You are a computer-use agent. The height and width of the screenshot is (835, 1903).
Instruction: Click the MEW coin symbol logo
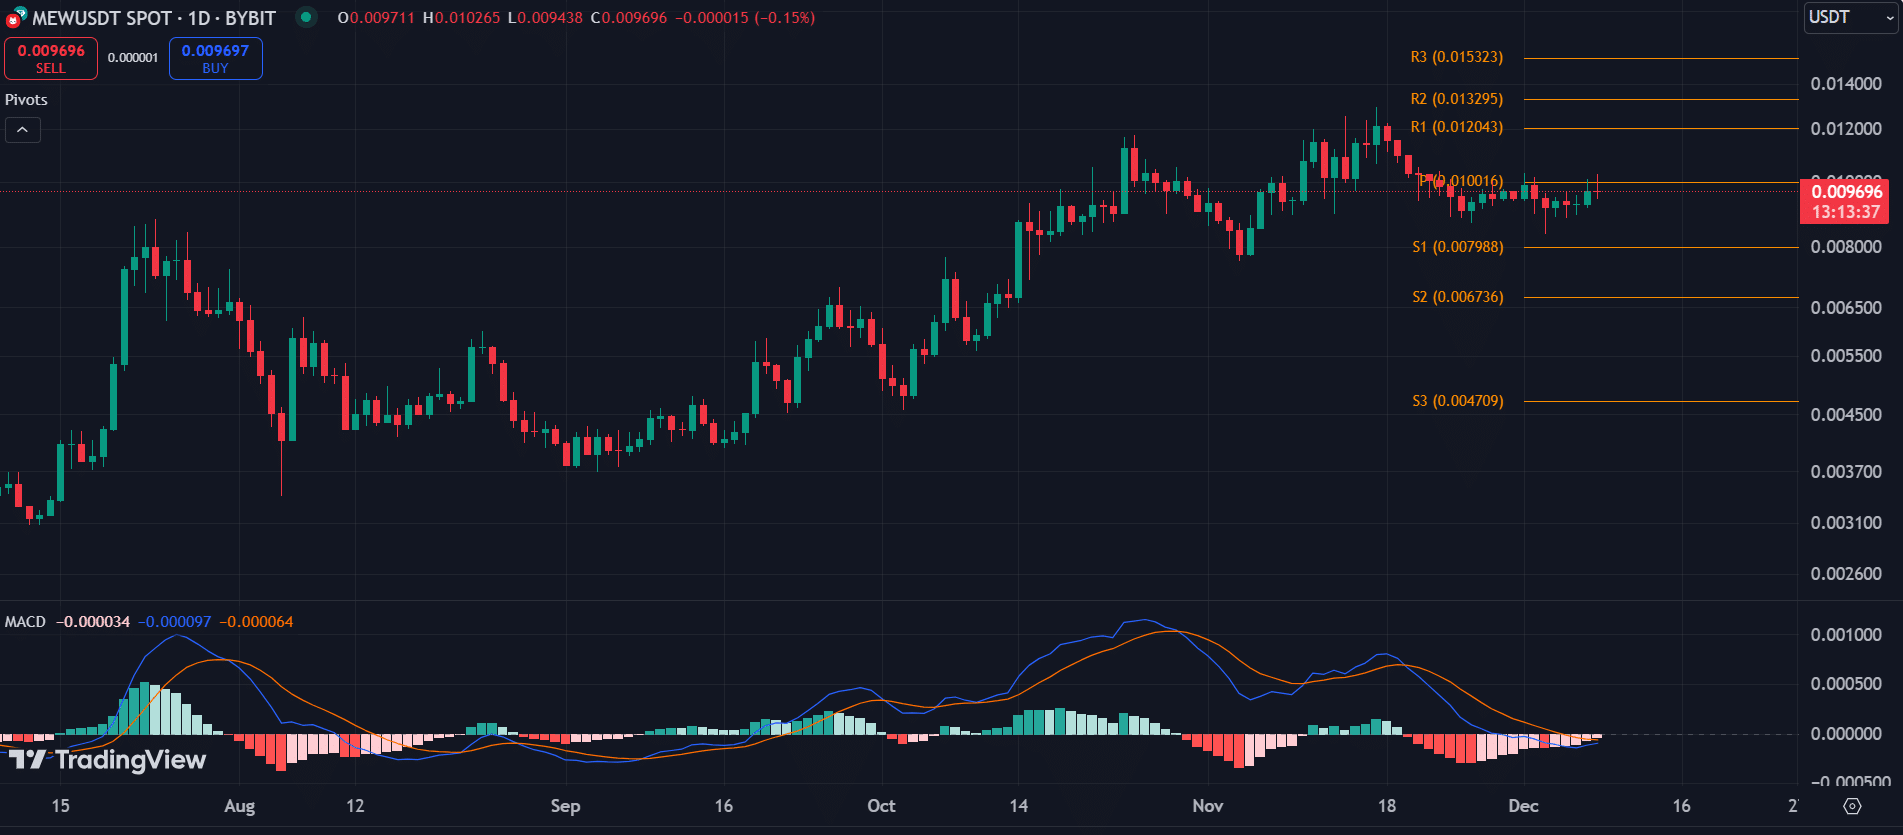[15, 17]
